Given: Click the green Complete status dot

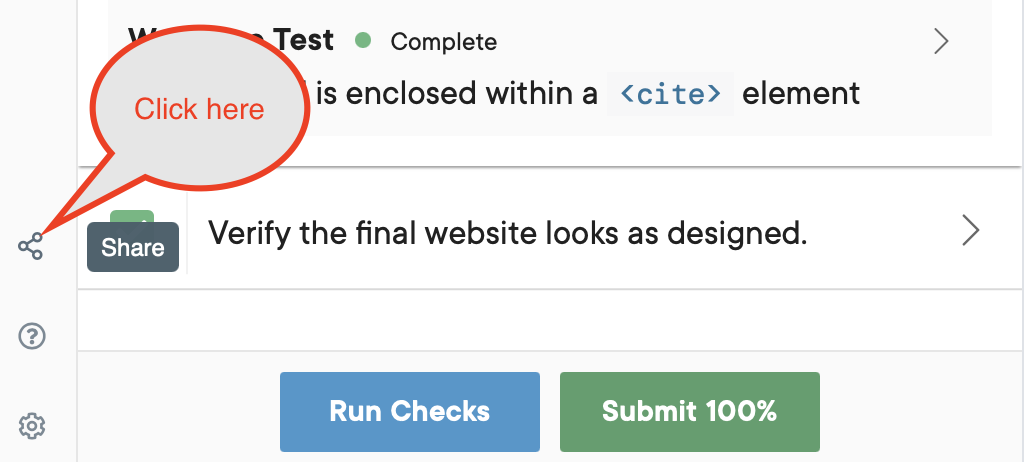Looking at the screenshot, I should (x=363, y=41).
